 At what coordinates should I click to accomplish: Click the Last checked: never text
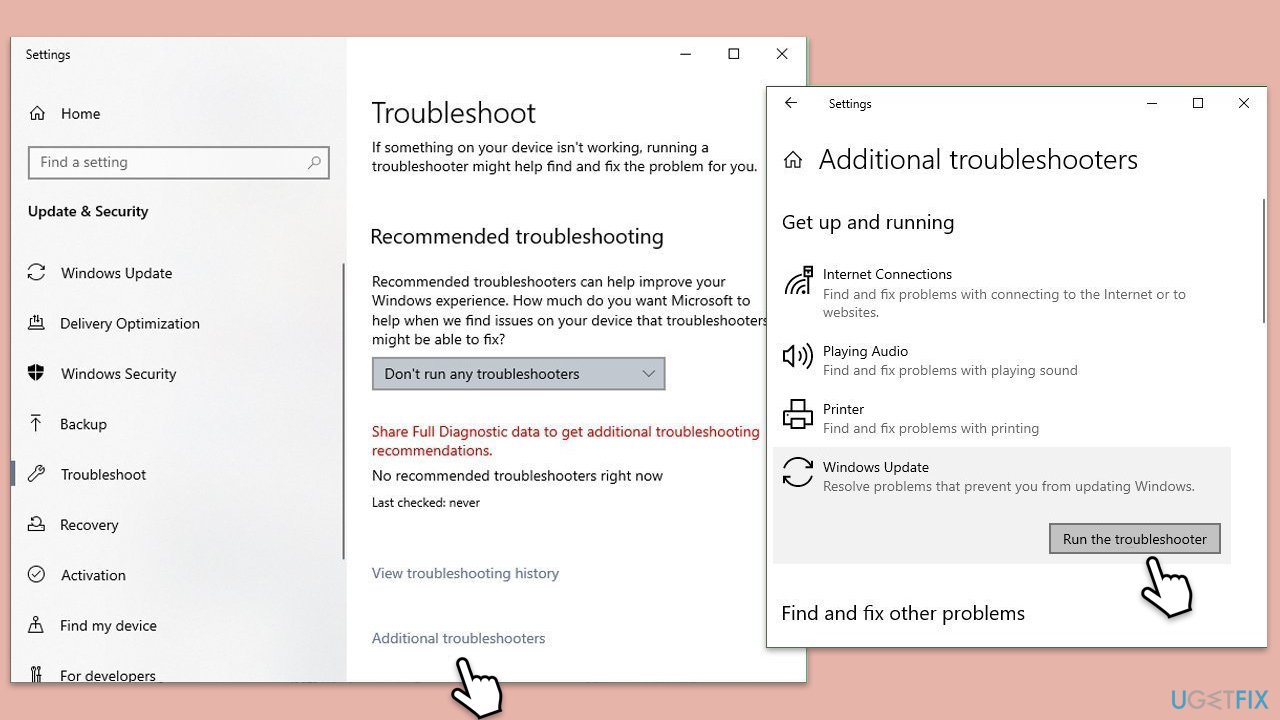426,502
